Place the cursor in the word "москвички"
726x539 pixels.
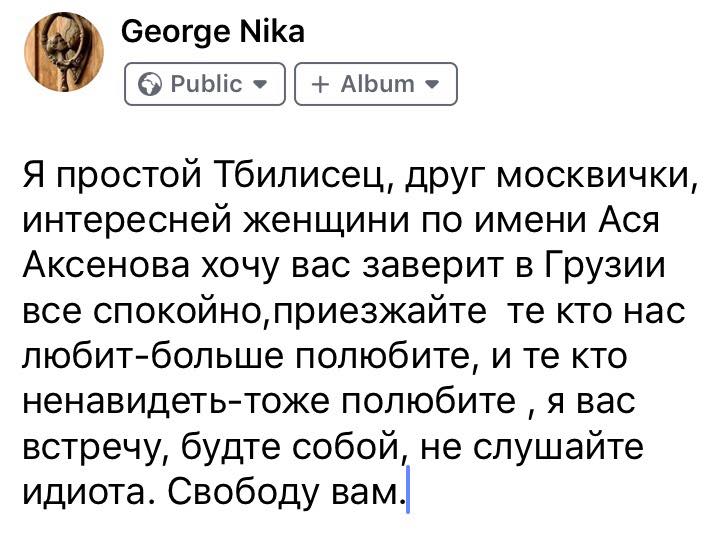coord(596,176)
